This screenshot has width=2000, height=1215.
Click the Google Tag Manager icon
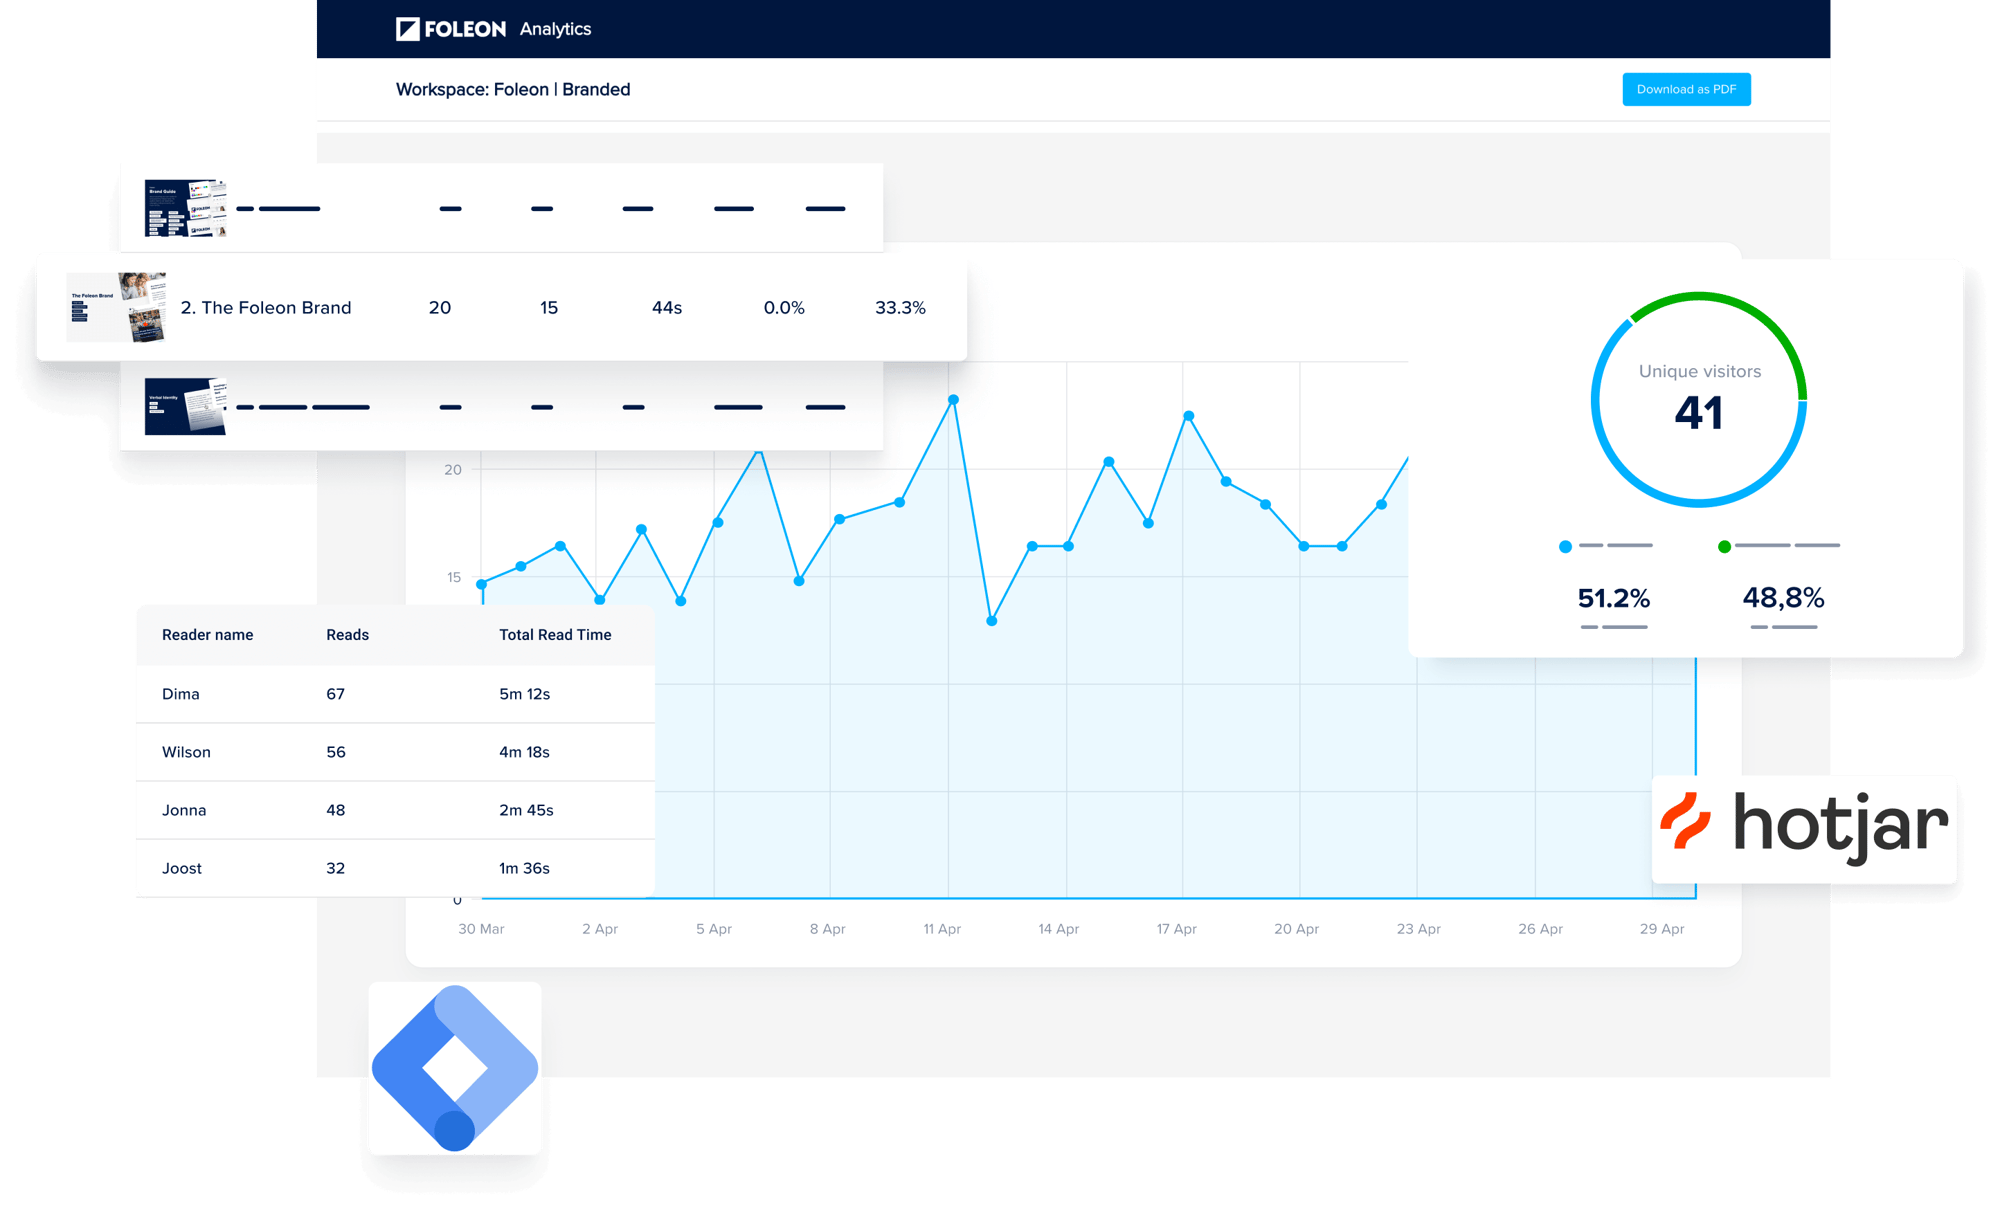pyautogui.click(x=455, y=1067)
